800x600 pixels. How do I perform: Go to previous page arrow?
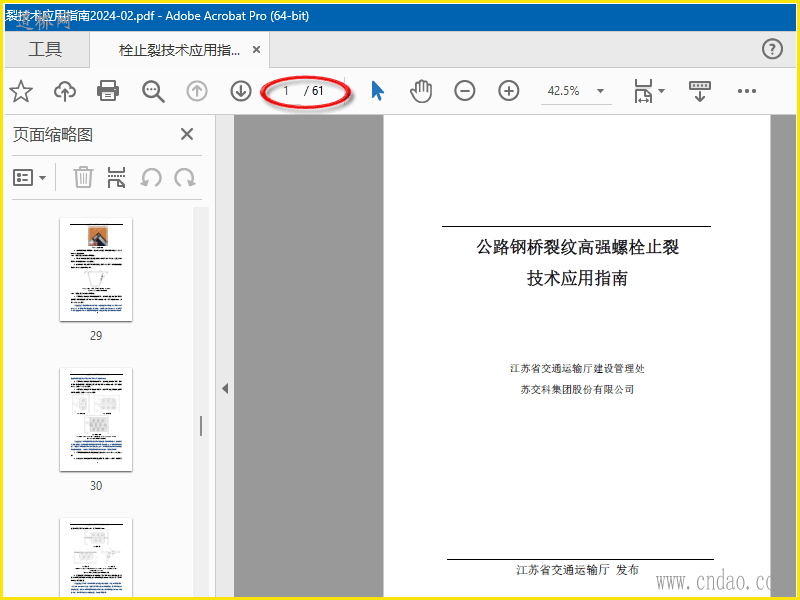tap(197, 91)
